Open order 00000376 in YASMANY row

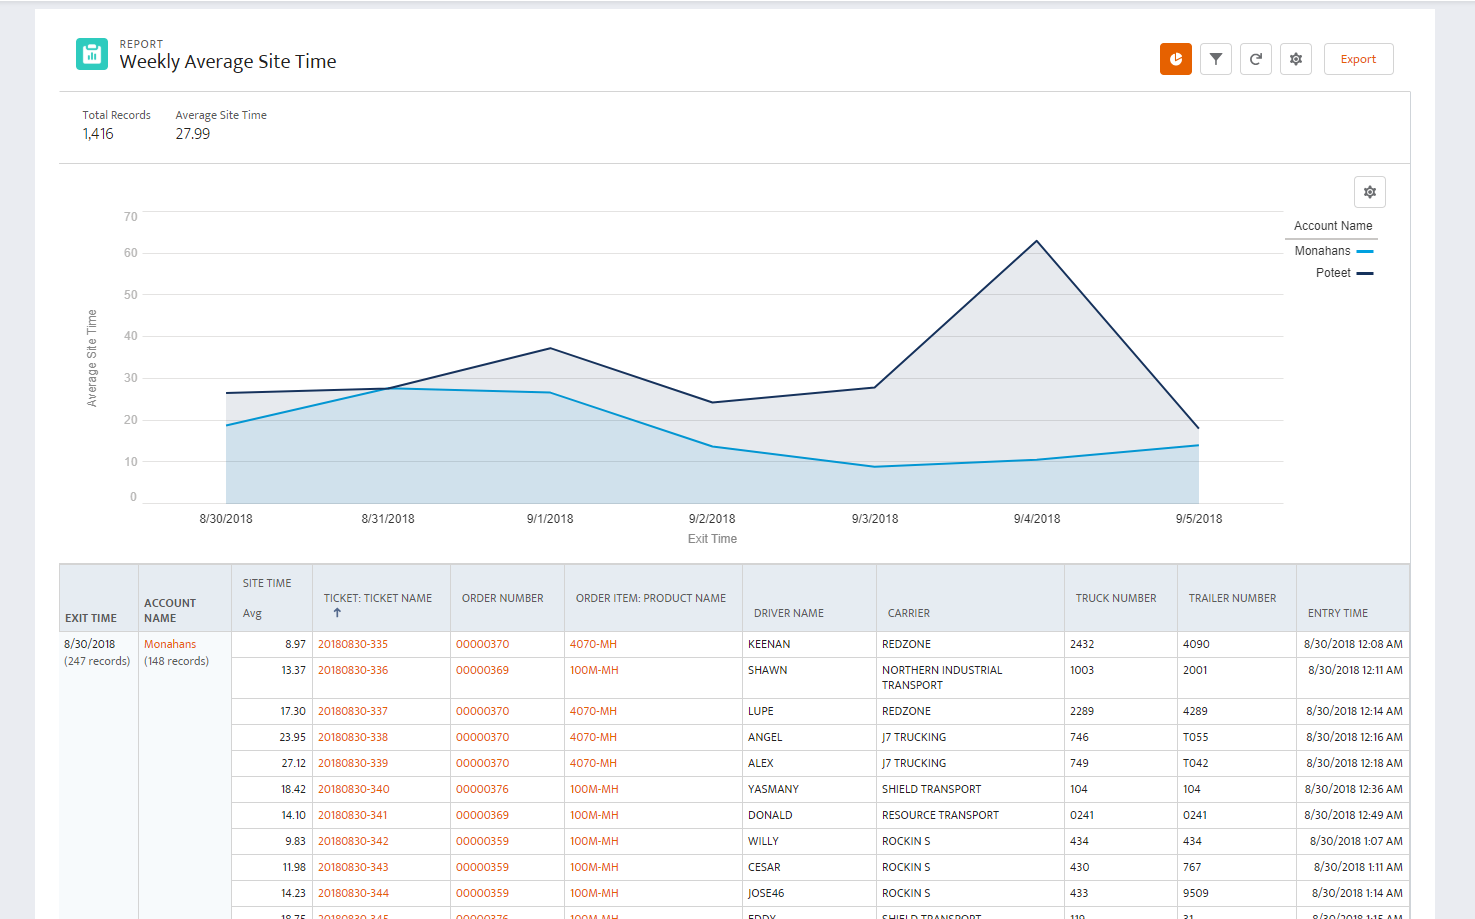point(482,789)
